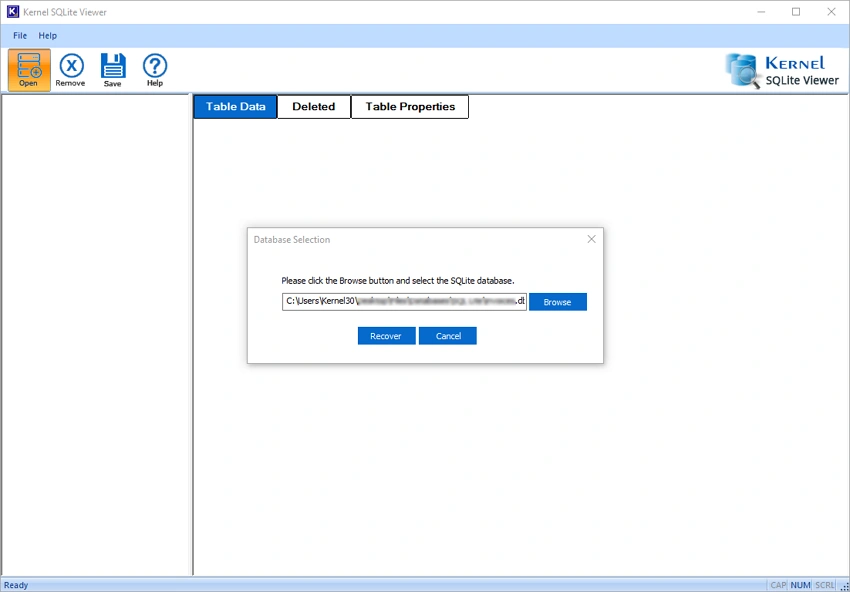Switch to the Table Properties tab
The width and height of the screenshot is (850, 592).
pos(410,107)
